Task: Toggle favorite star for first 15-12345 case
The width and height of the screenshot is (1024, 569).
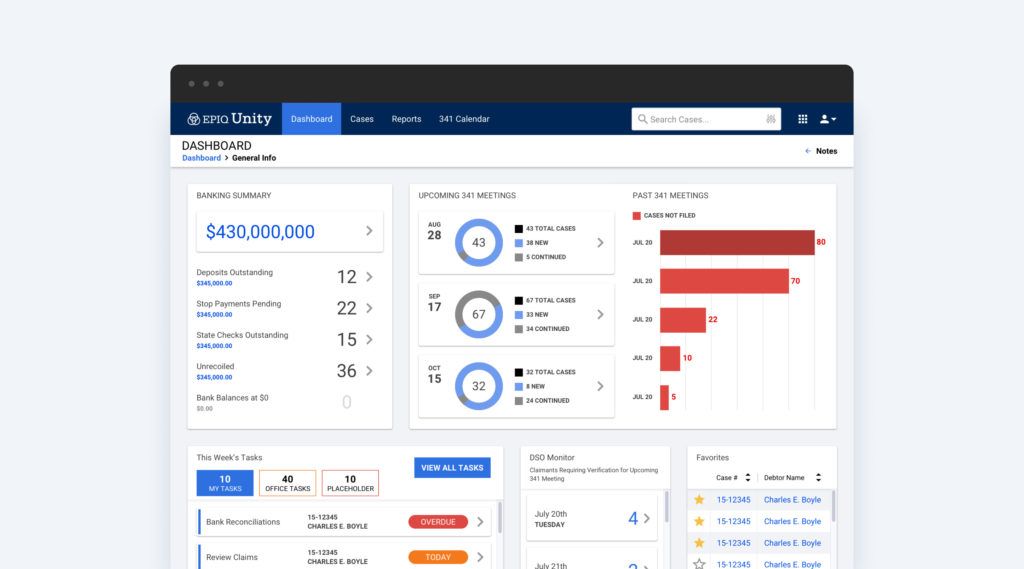Action: (699, 500)
